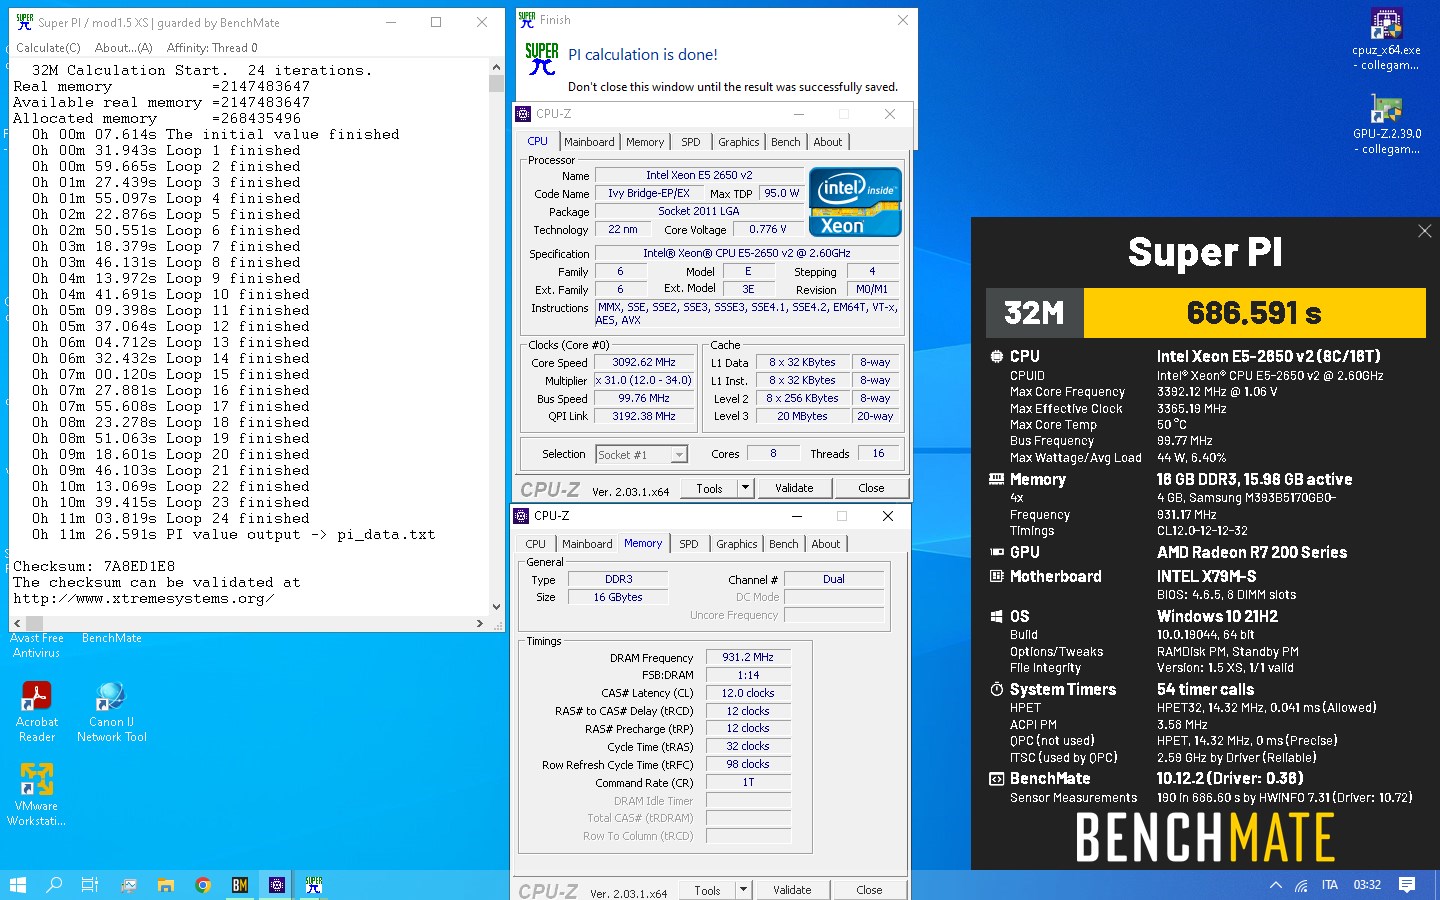
Task: Expand Tools dropdown arrow in lower CPU-Z
Action: coord(743,890)
